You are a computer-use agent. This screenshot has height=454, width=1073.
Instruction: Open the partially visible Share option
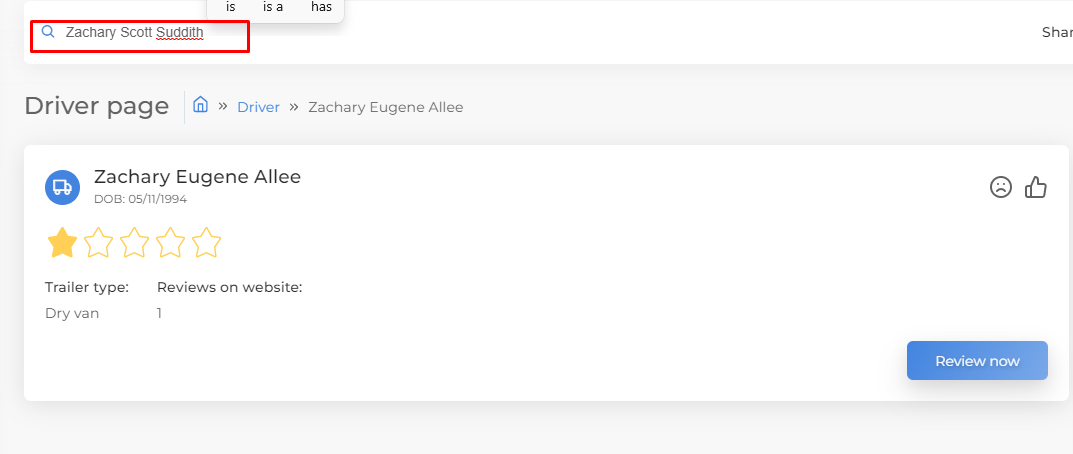1057,32
